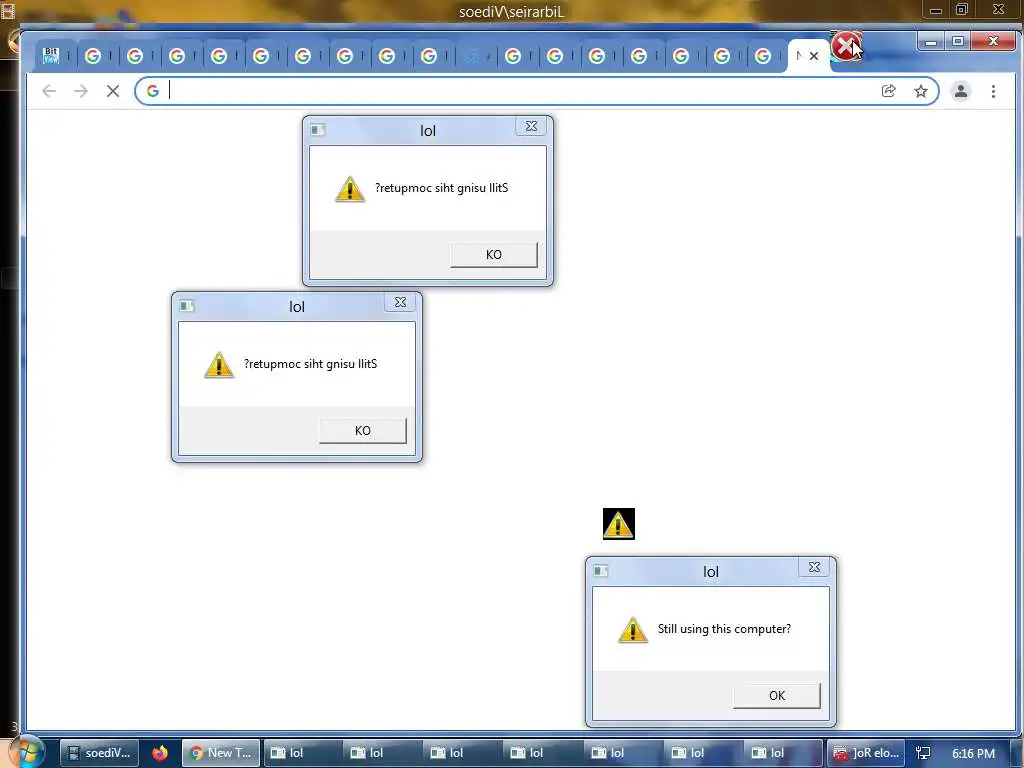This screenshot has width=1024, height=768.
Task: Click the floating warning icon on the black square
Action: pyautogui.click(x=618, y=524)
